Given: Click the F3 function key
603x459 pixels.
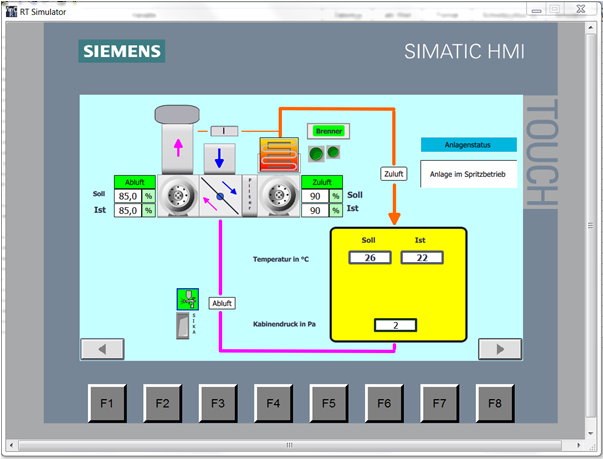Looking at the screenshot, I should tap(218, 403).
